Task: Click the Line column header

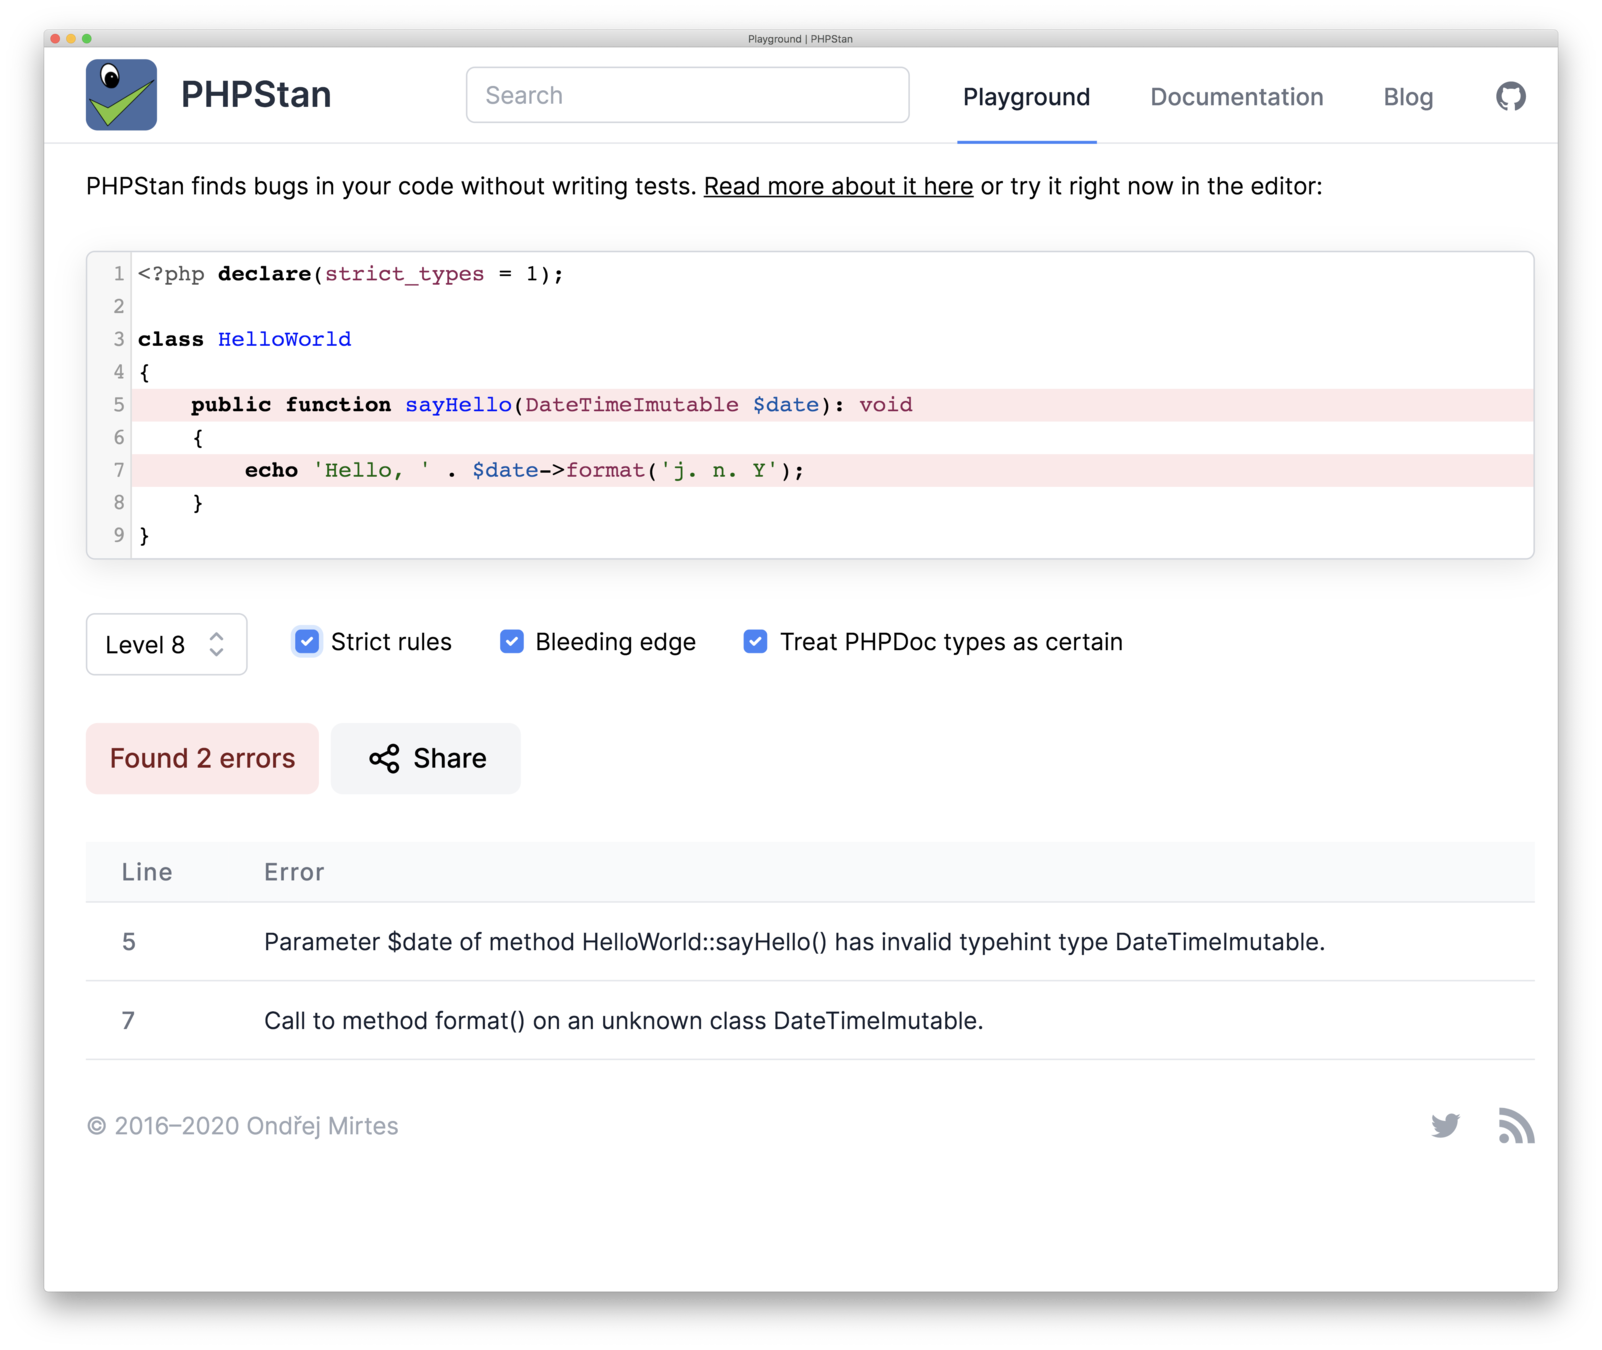Action: pyautogui.click(x=147, y=872)
